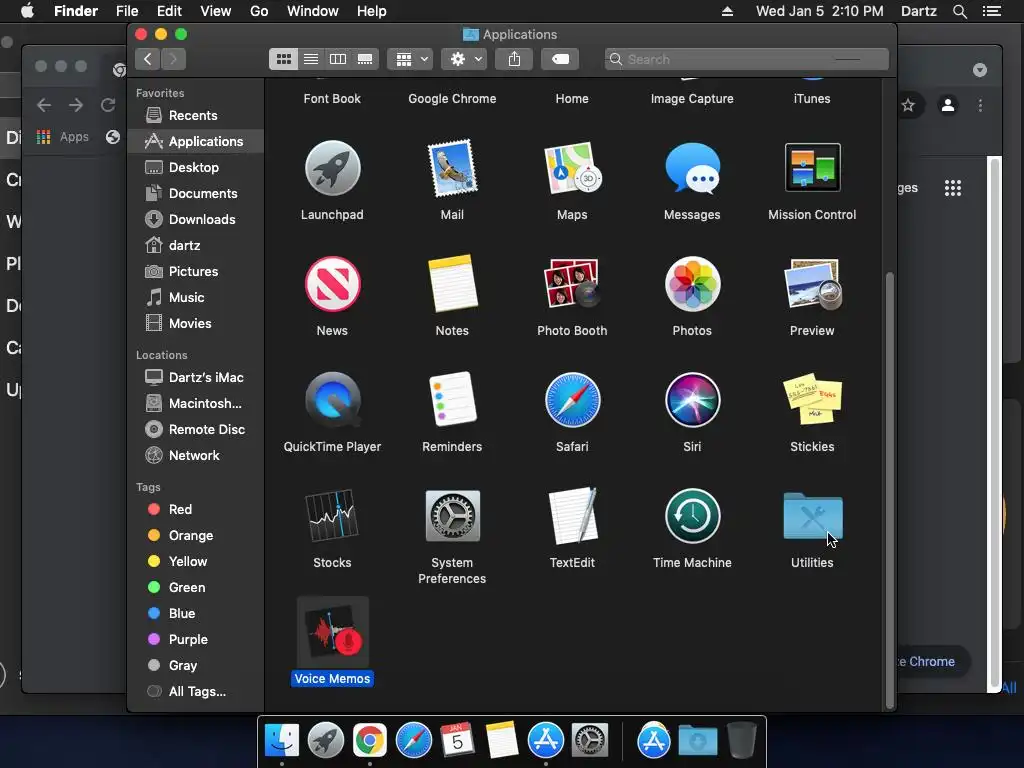
Task: Click the Safari icon in Applications window
Action: 572,400
